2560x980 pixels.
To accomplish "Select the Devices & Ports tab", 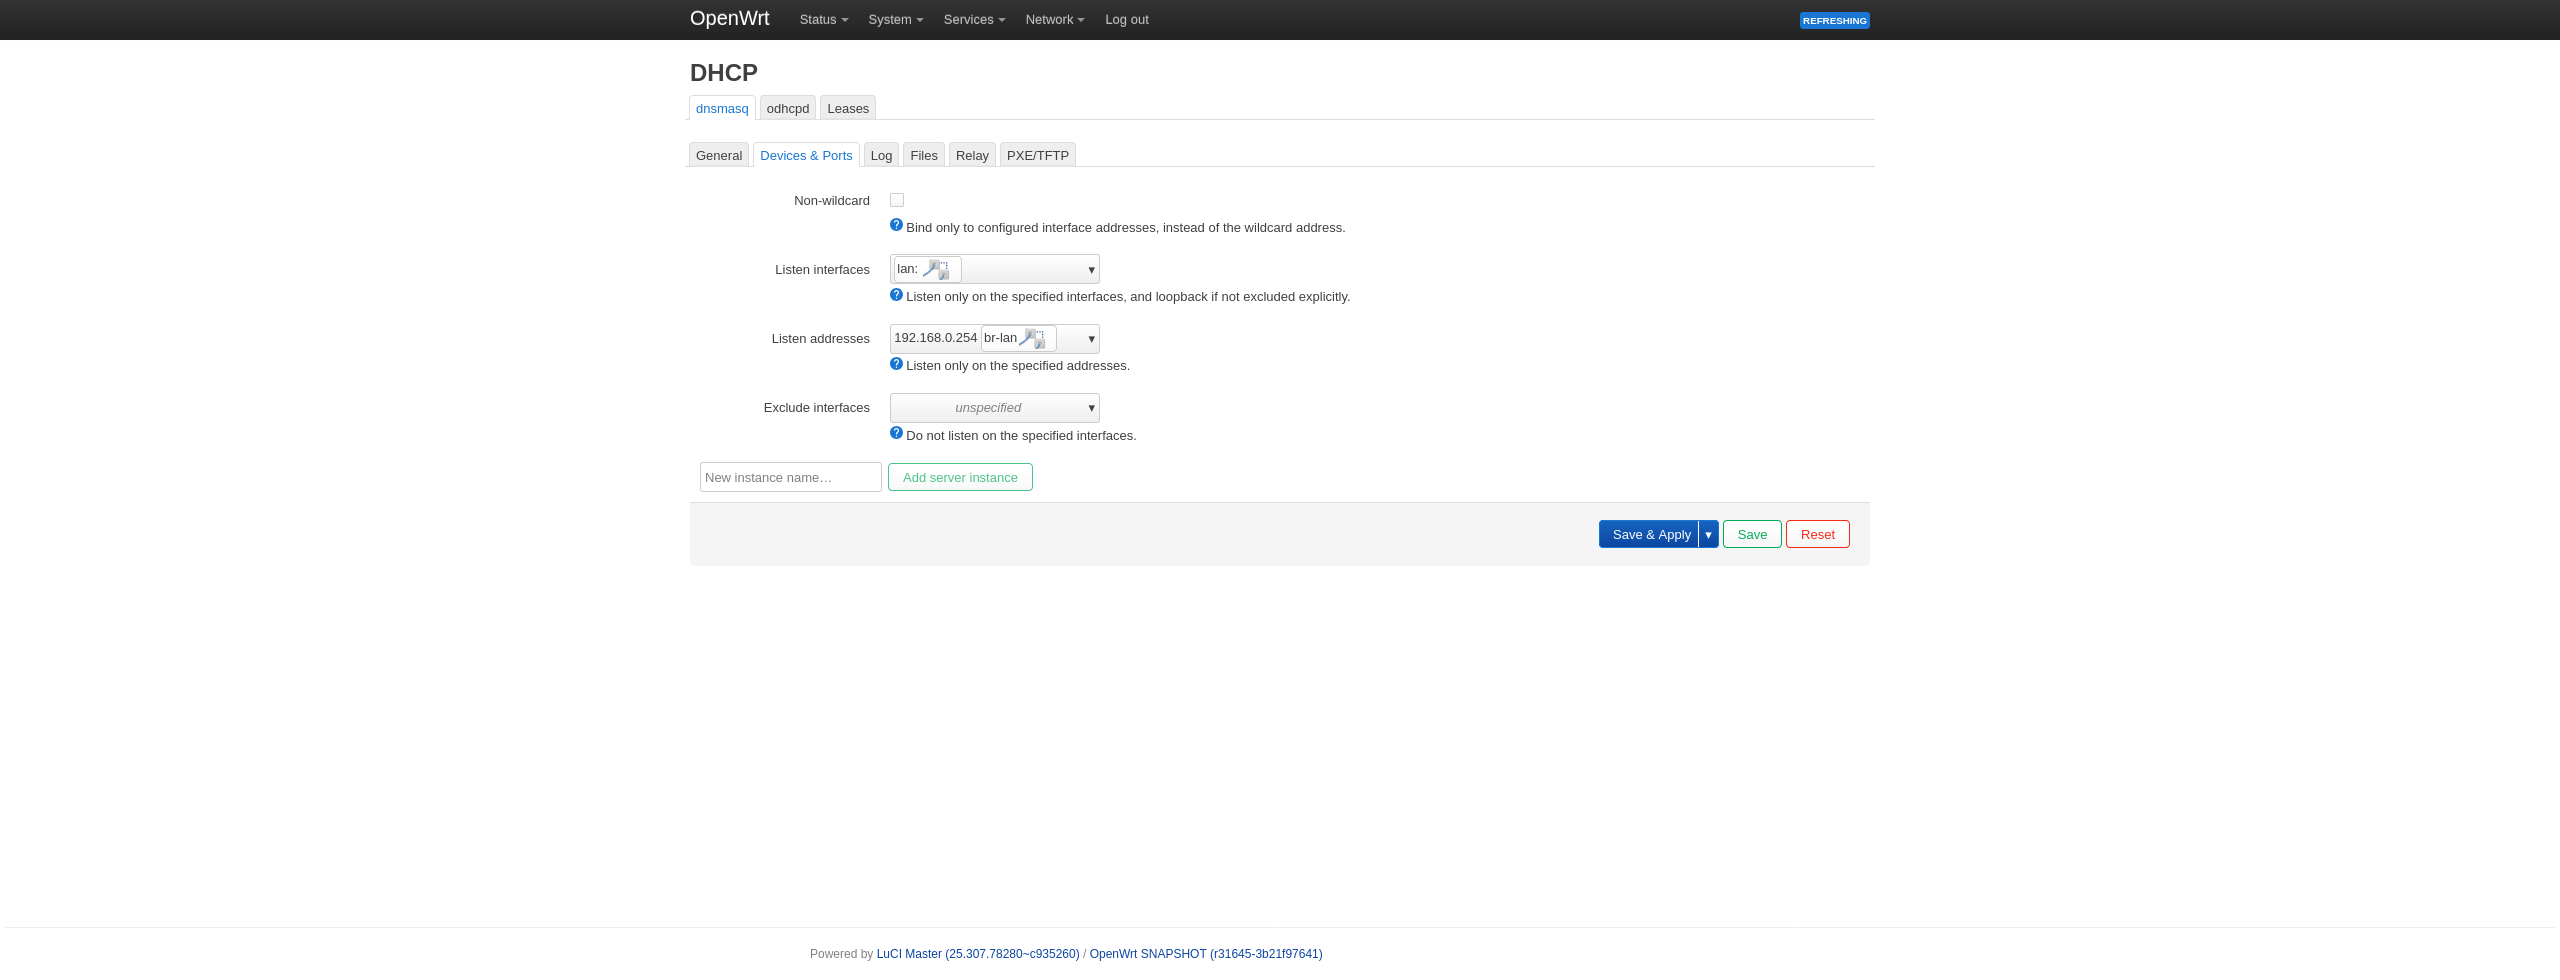I will pyautogui.click(x=806, y=155).
